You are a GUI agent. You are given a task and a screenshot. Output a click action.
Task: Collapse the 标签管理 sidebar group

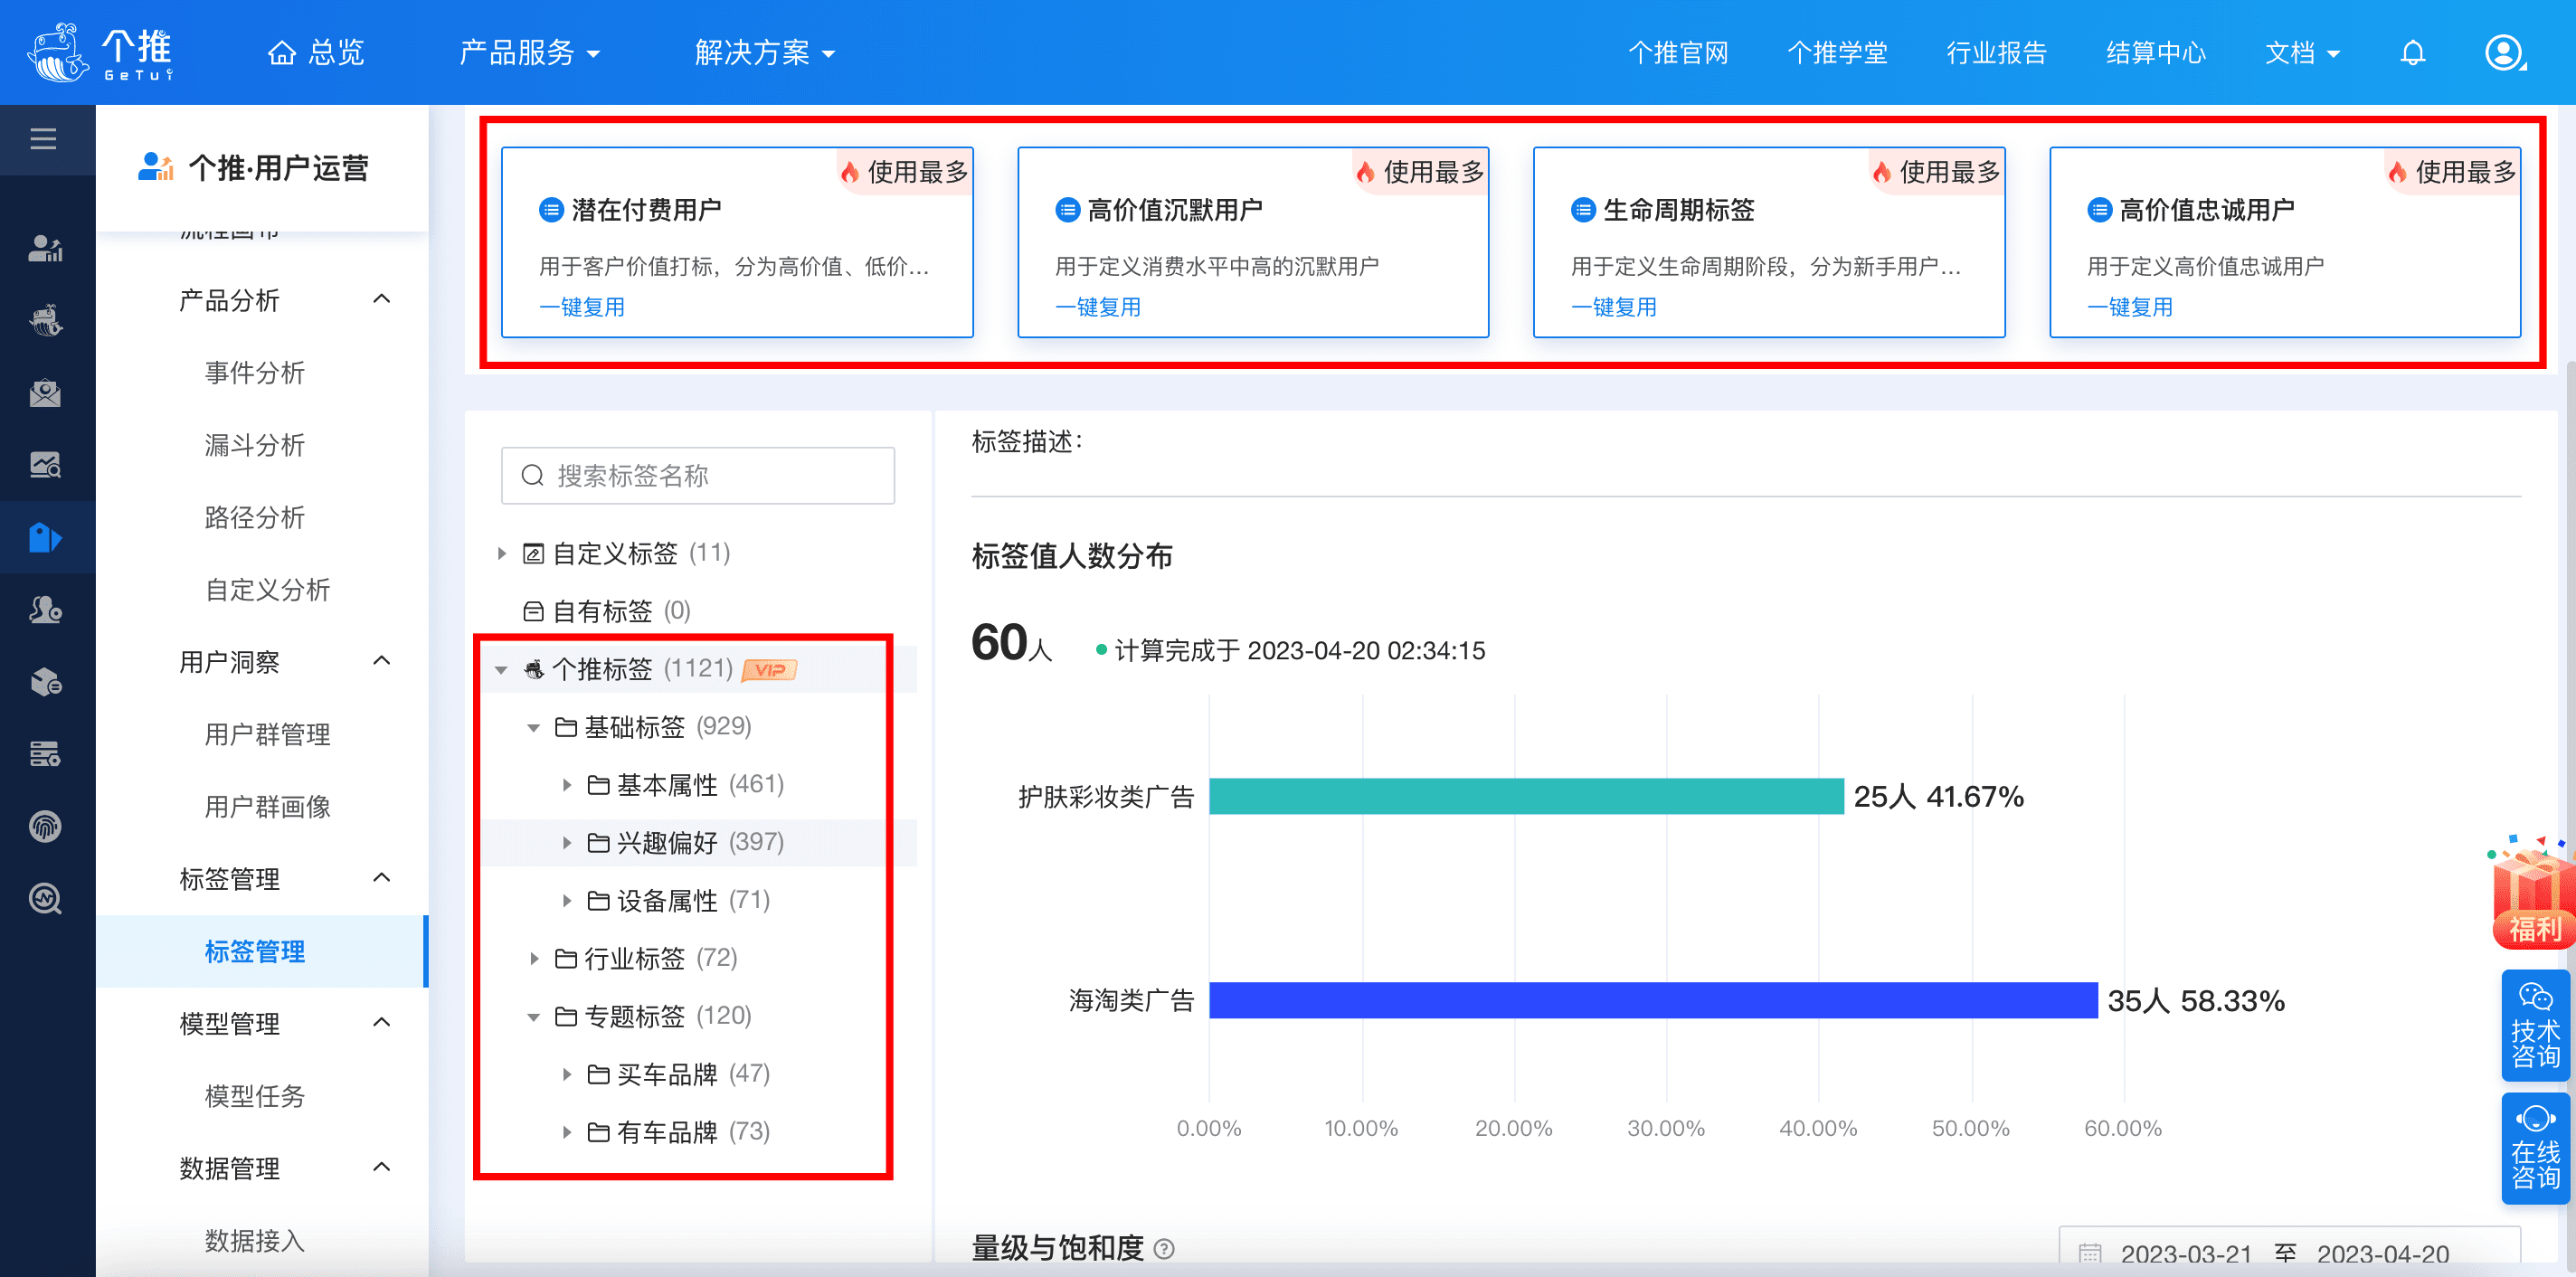pyautogui.click(x=382, y=878)
